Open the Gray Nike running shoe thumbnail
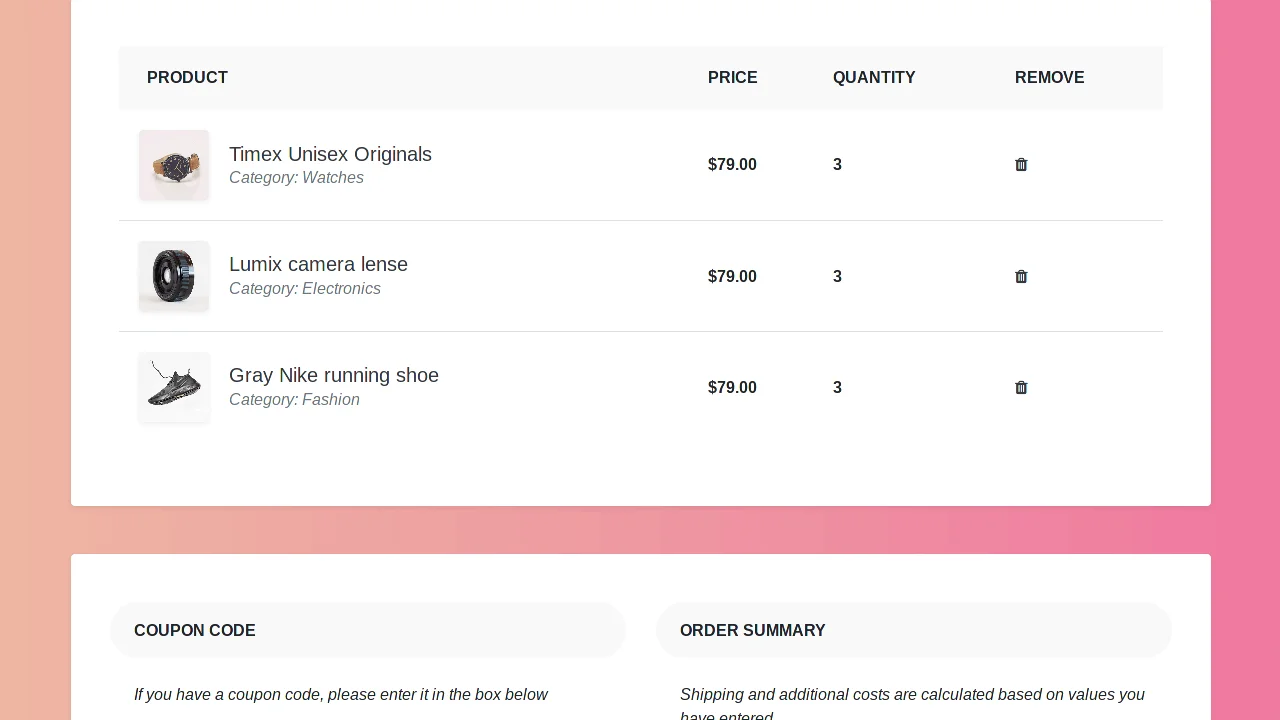 pyautogui.click(x=174, y=388)
